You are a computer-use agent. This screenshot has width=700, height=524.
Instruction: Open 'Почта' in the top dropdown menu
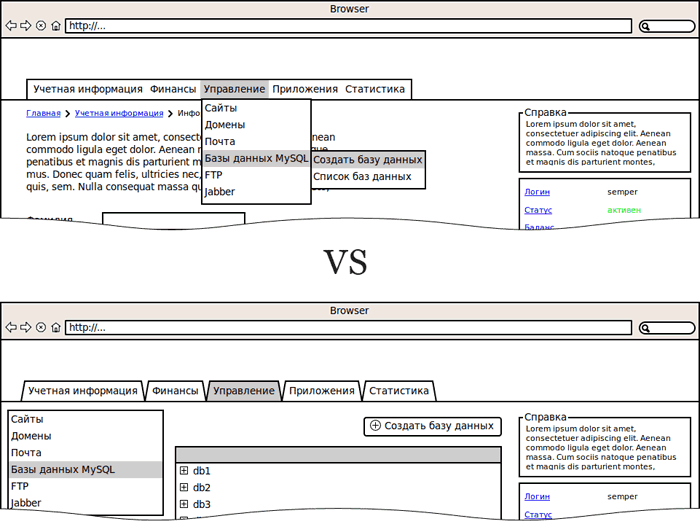point(220,142)
